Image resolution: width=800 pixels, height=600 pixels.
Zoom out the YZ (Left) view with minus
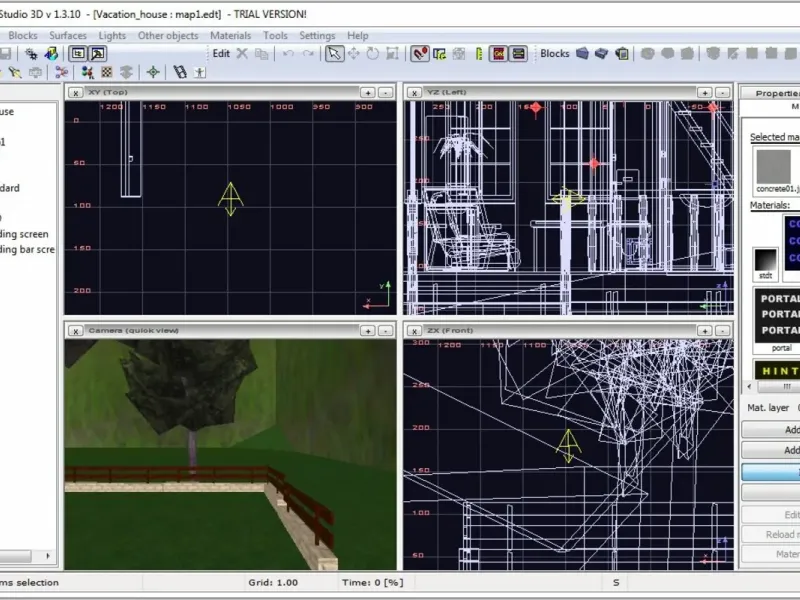(722, 93)
